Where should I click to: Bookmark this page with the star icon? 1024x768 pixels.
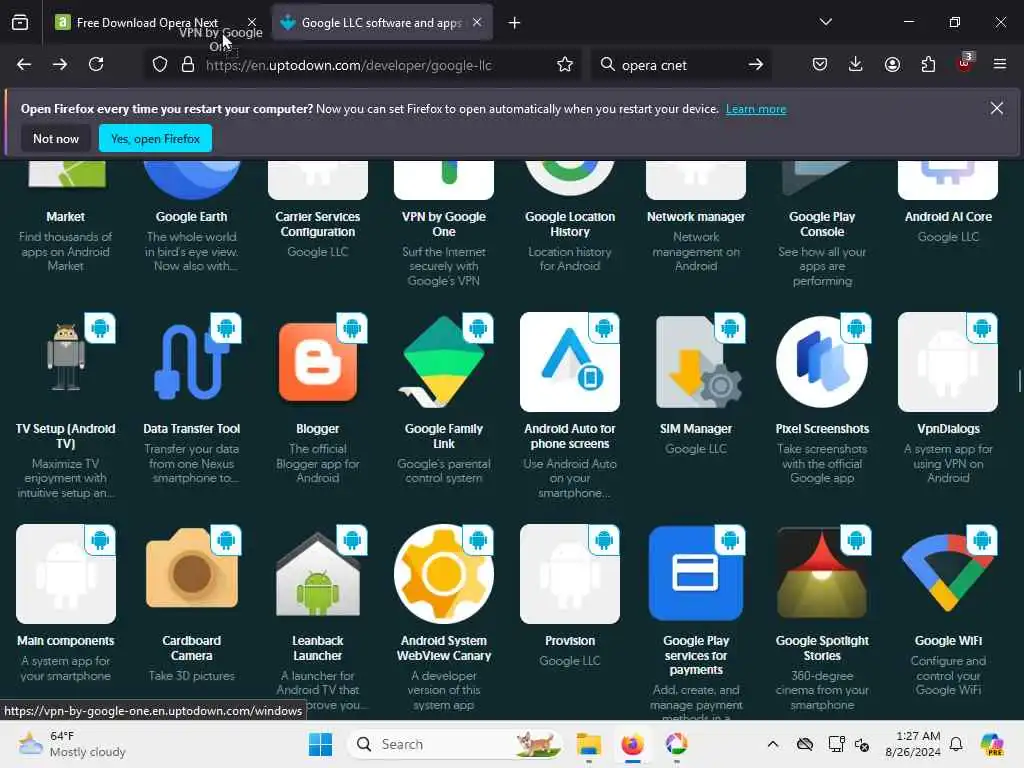pos(565,65)
